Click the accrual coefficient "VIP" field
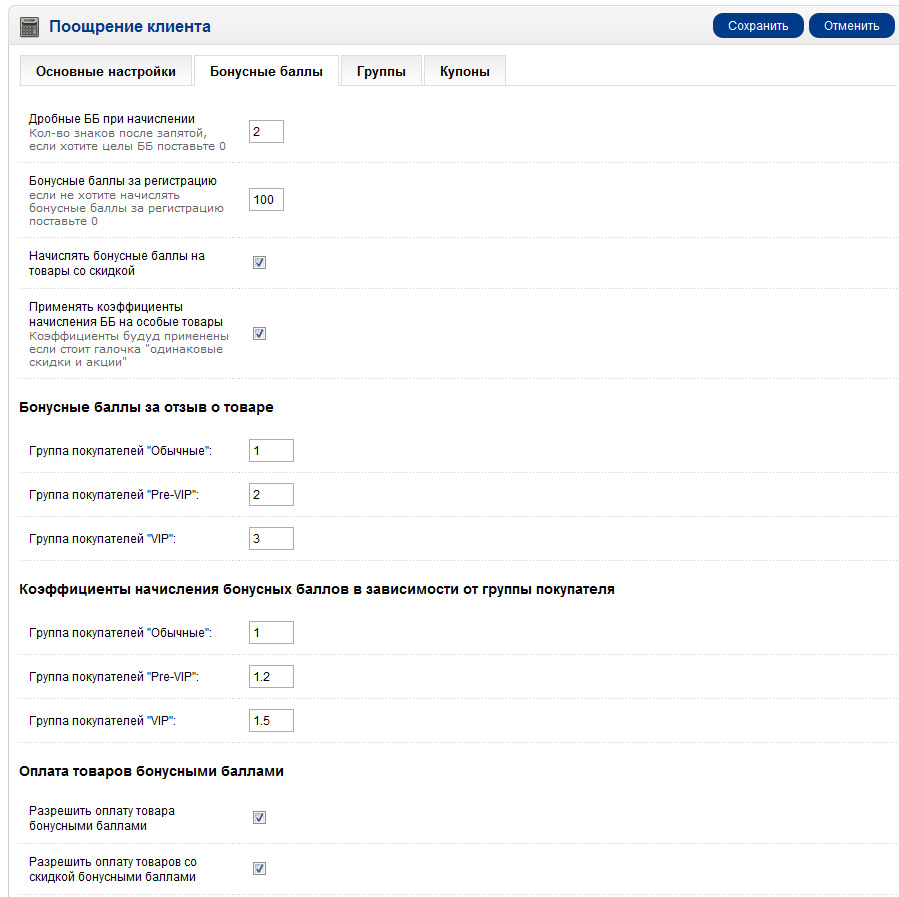 [x=271, y=721]
